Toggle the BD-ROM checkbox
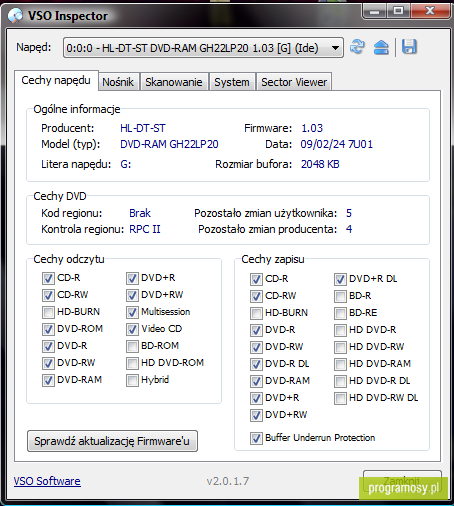The image size is (454, 506). pos(132,346)
